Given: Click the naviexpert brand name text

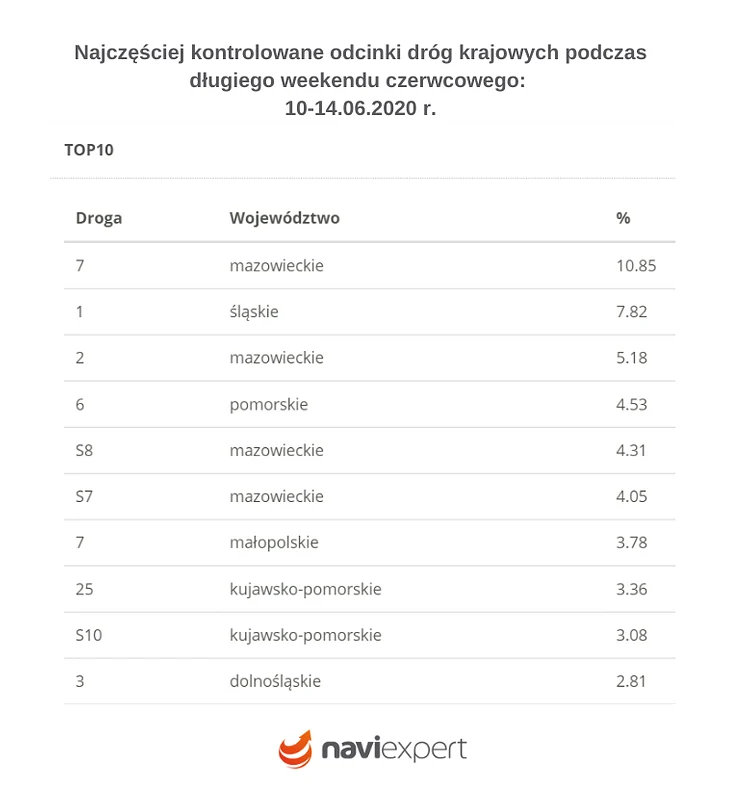Looking at the screenshot, I should point(393,748).
